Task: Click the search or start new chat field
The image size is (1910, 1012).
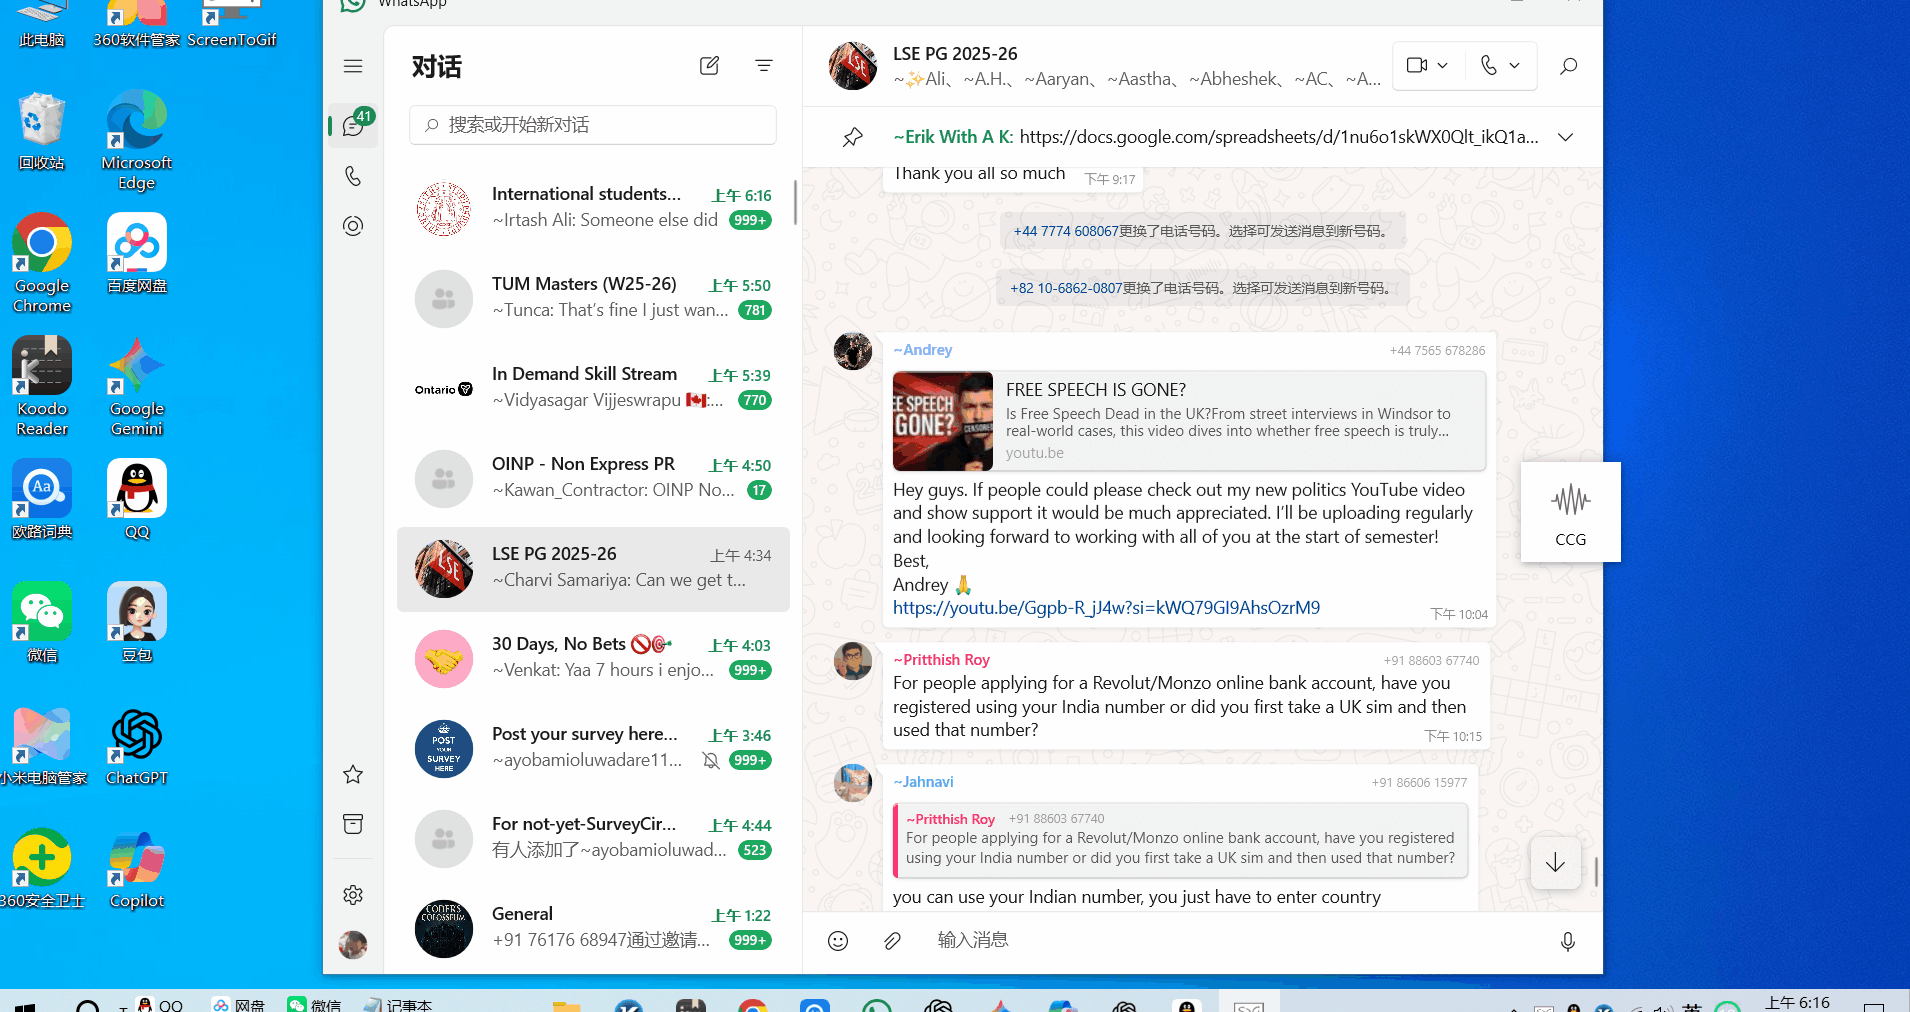Action: [x=593, y=125]
